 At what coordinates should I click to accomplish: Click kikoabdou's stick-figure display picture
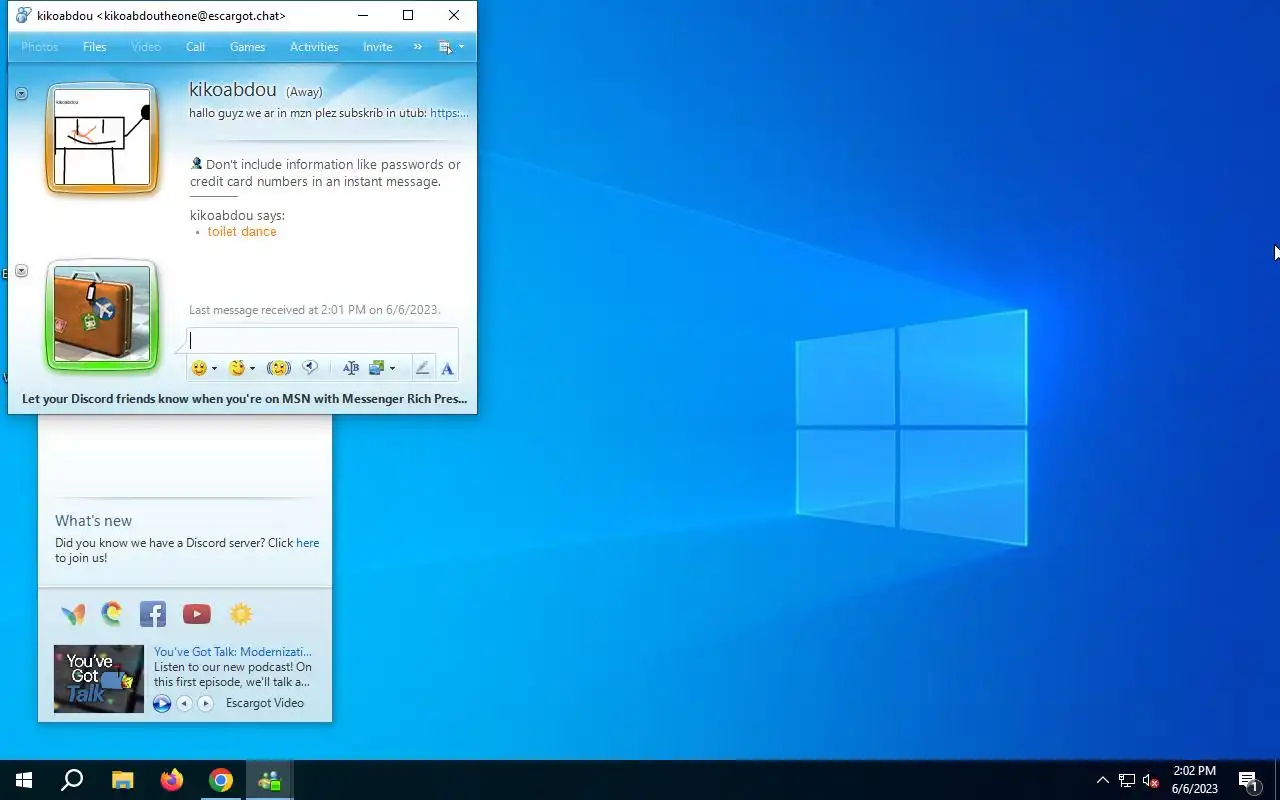102,138
